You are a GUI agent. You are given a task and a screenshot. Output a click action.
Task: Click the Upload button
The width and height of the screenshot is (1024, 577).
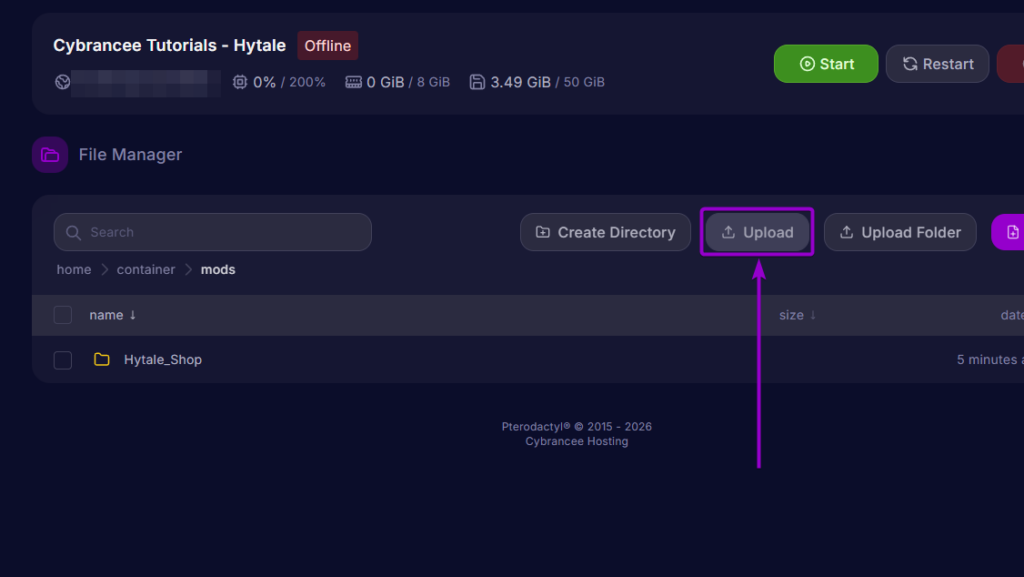coord(757,232)
